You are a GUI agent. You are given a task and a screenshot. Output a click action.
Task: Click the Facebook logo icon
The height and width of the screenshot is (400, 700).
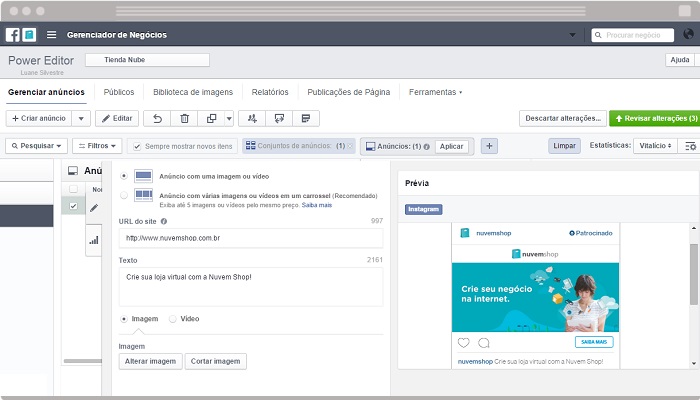12,34
